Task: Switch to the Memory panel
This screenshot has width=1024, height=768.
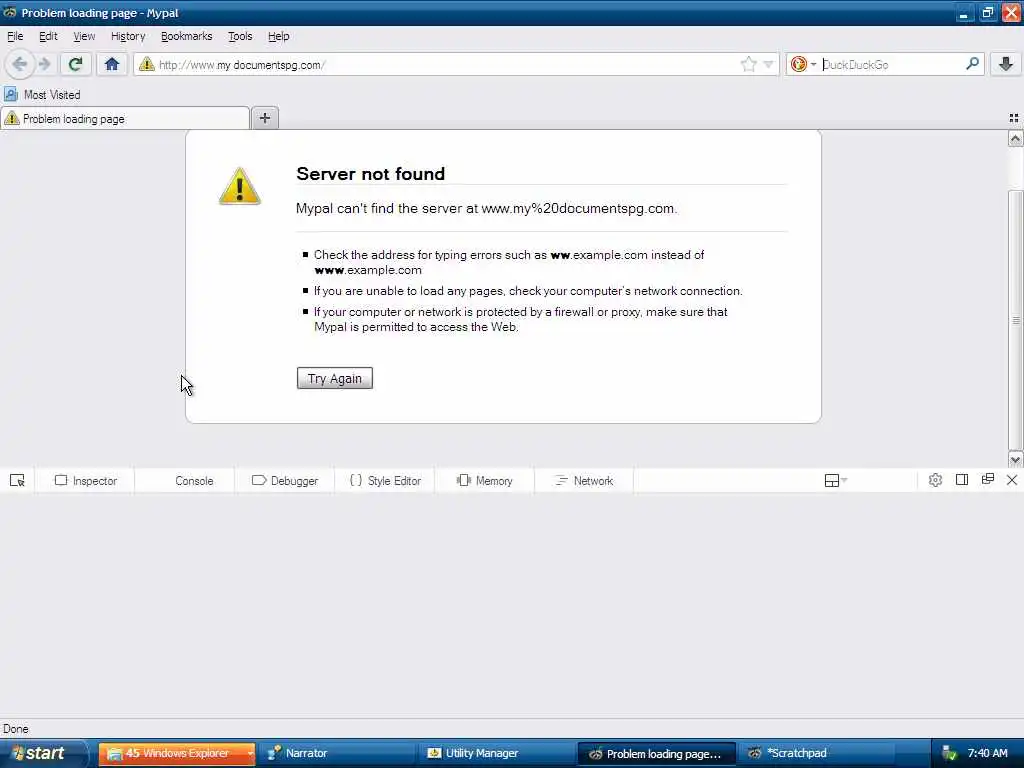Action: 485,481
